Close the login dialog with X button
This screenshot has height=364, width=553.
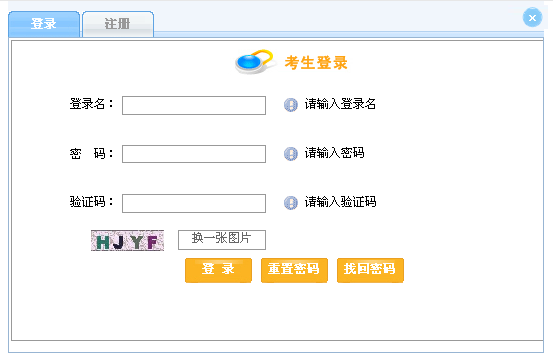pos(532,17)
